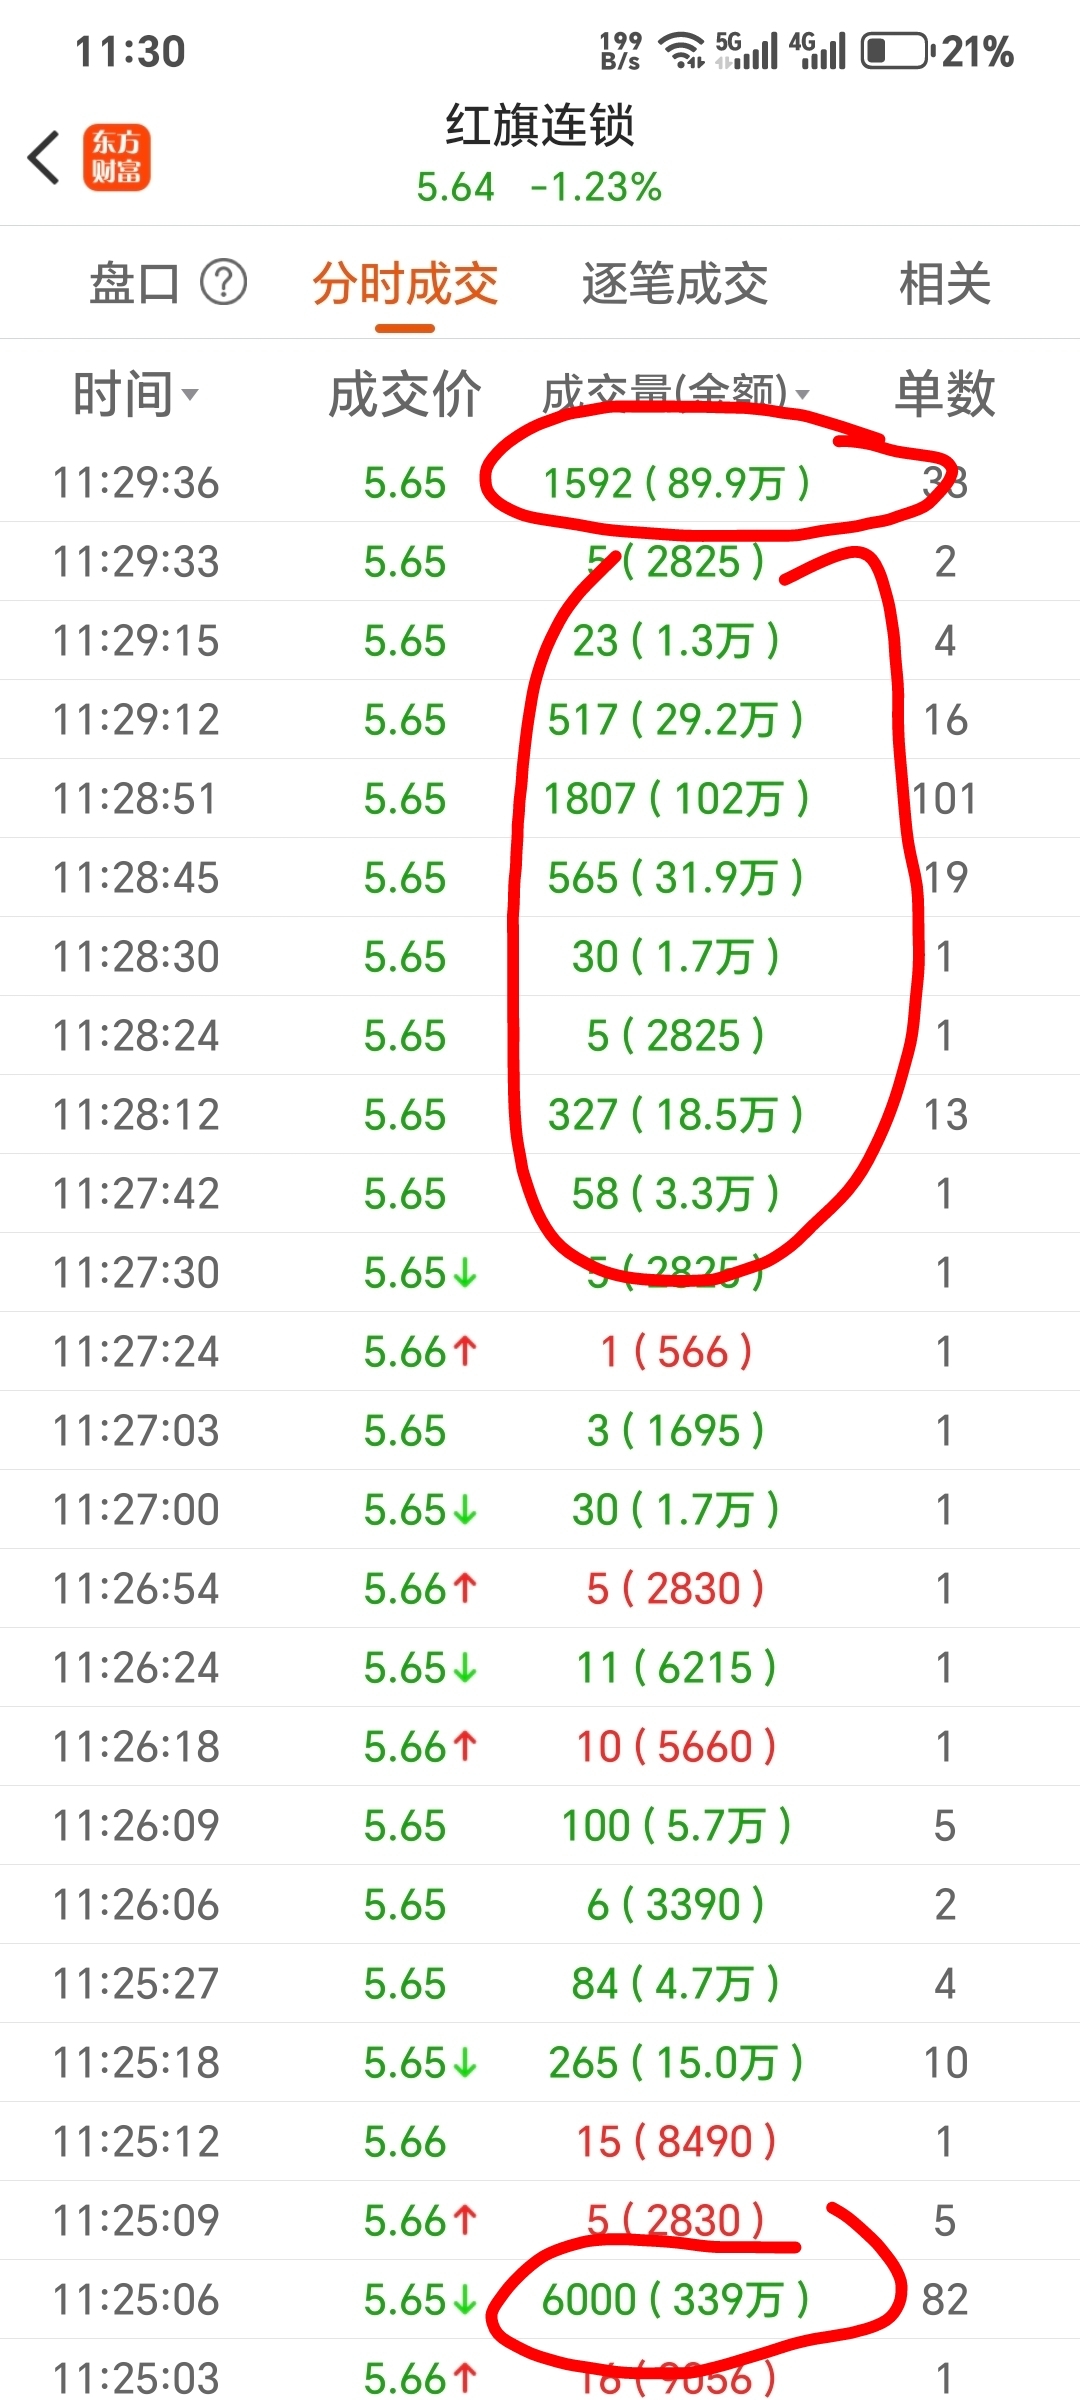The height and width of the screenshot is (2400, 1080).
Task: Tap volume 23 (1.3万)
Action: [676, 641]
